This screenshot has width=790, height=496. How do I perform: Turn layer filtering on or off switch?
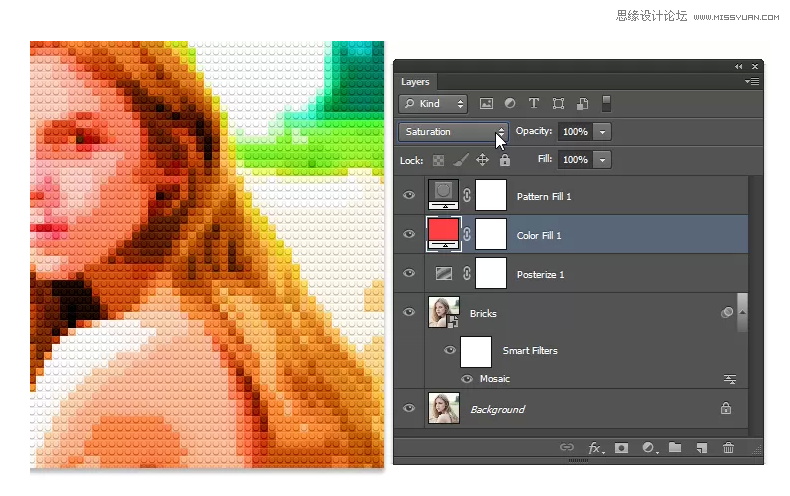(x=607, y=103)
